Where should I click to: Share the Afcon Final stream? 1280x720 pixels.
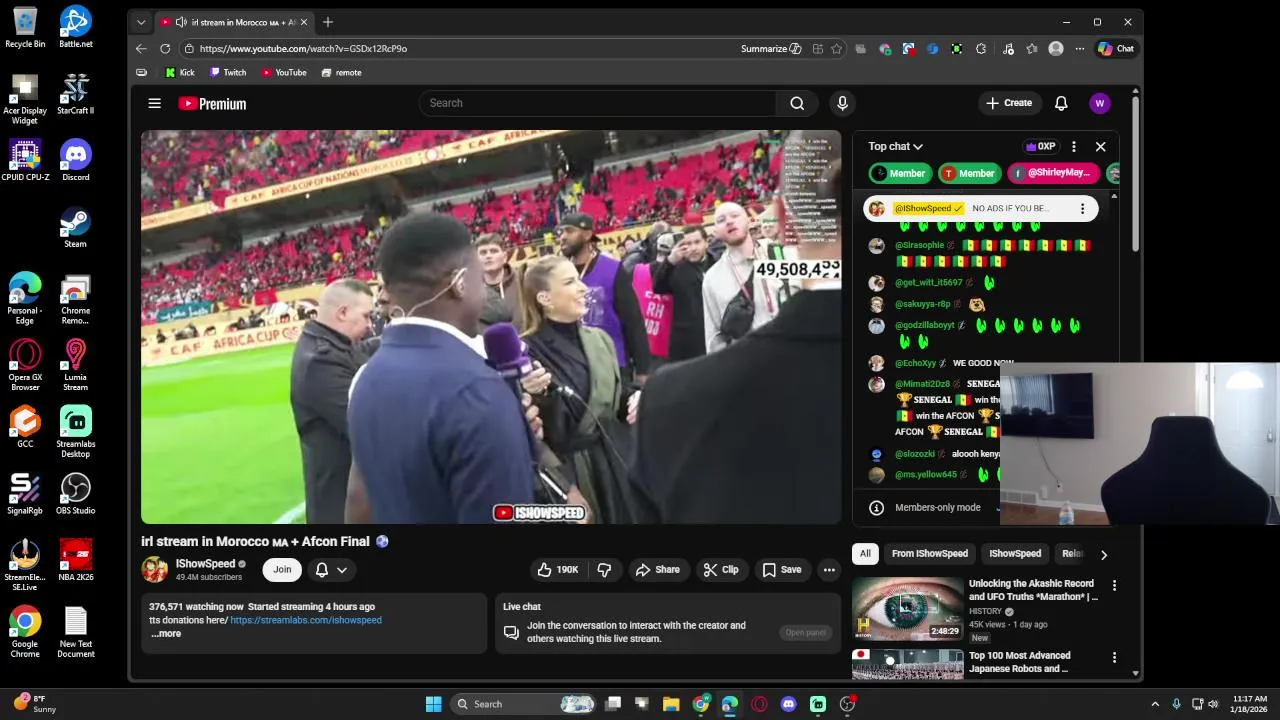click(x=657, y=570)
